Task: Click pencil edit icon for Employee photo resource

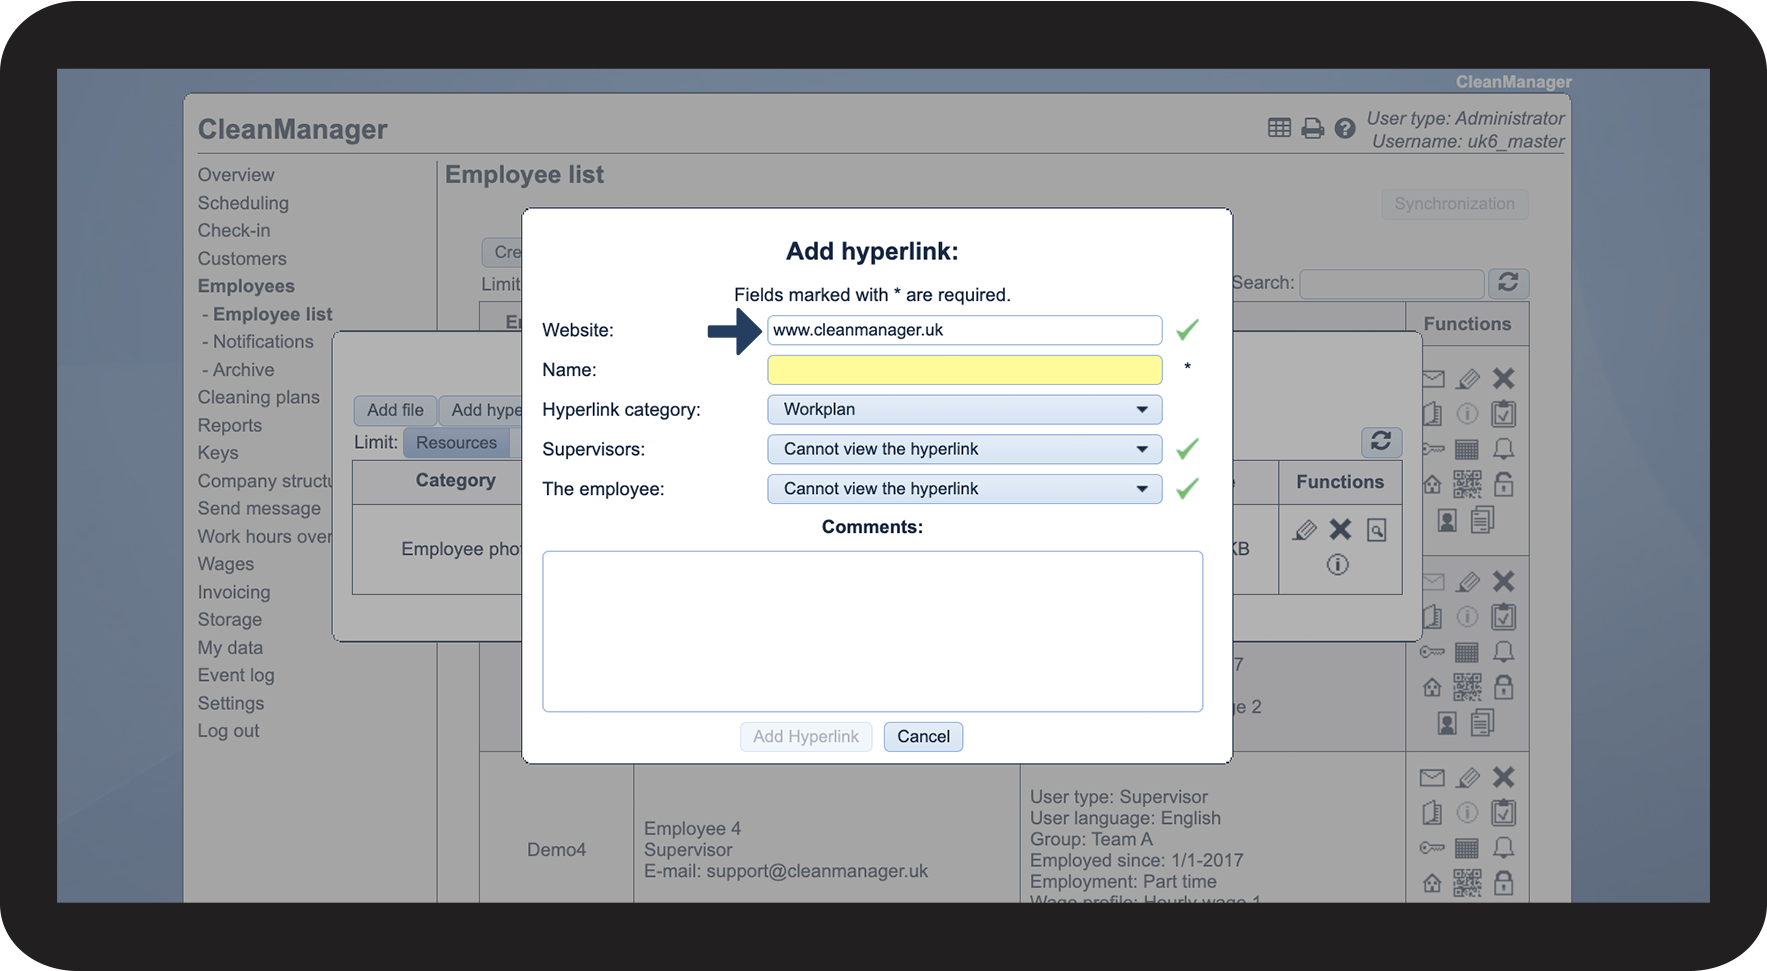Action: point(1304,530)
